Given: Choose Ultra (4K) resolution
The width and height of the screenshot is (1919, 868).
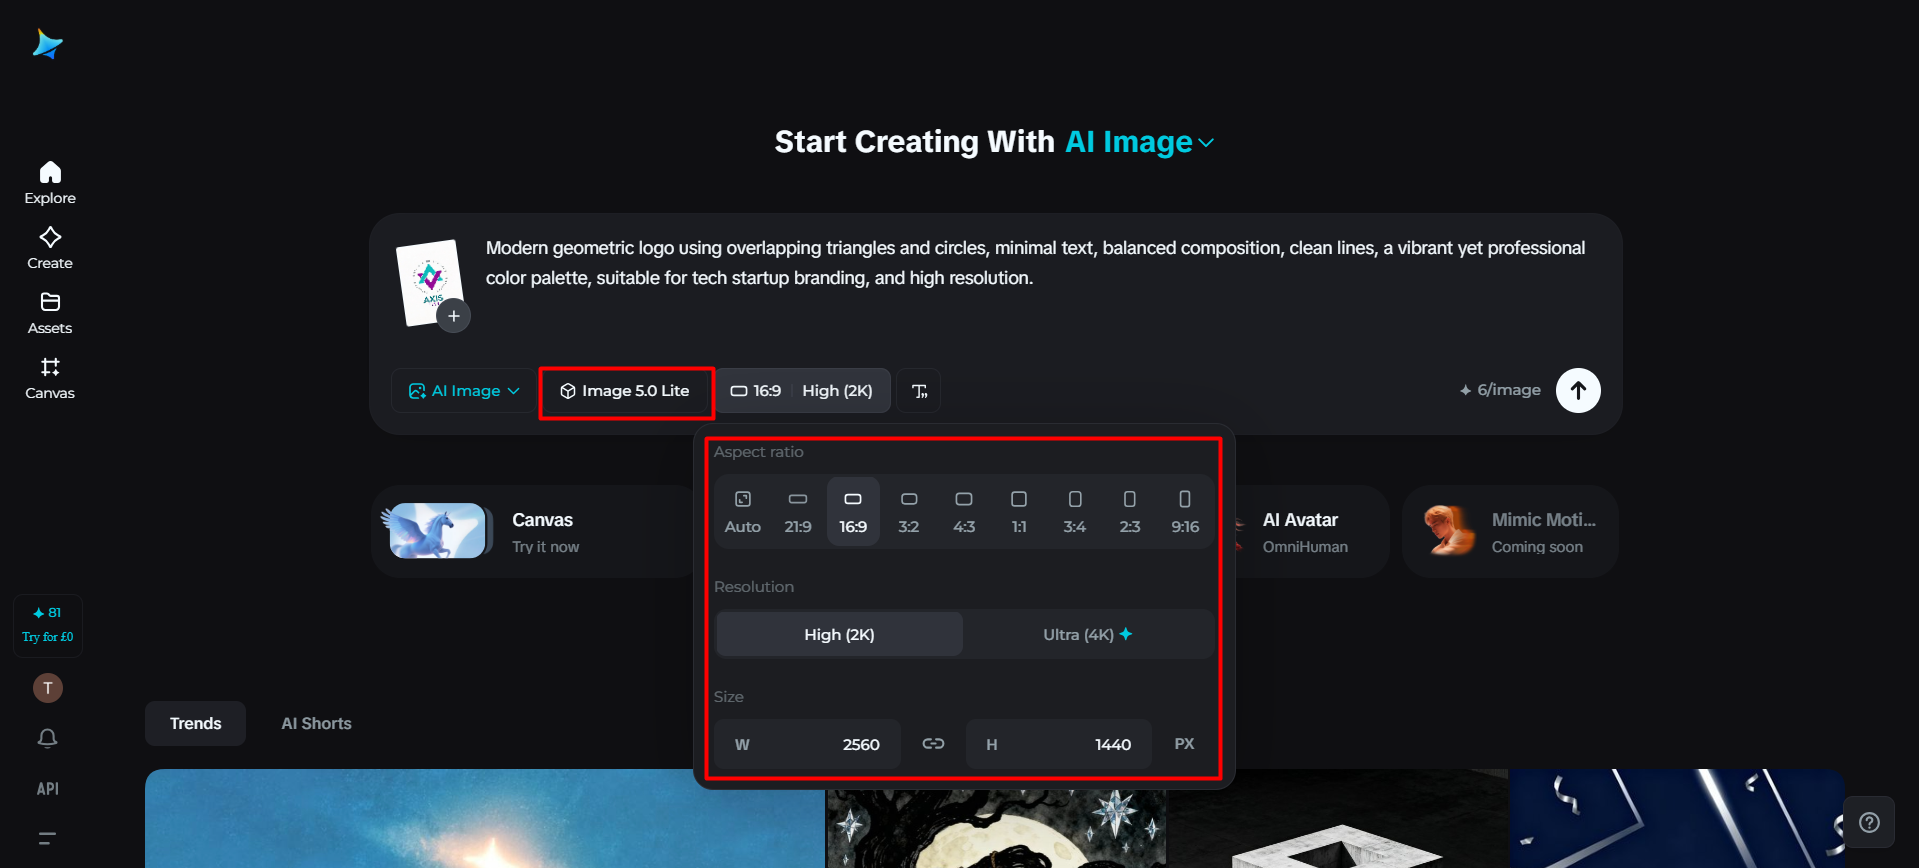Looking at the screenshot, I should click(1088, 634).
